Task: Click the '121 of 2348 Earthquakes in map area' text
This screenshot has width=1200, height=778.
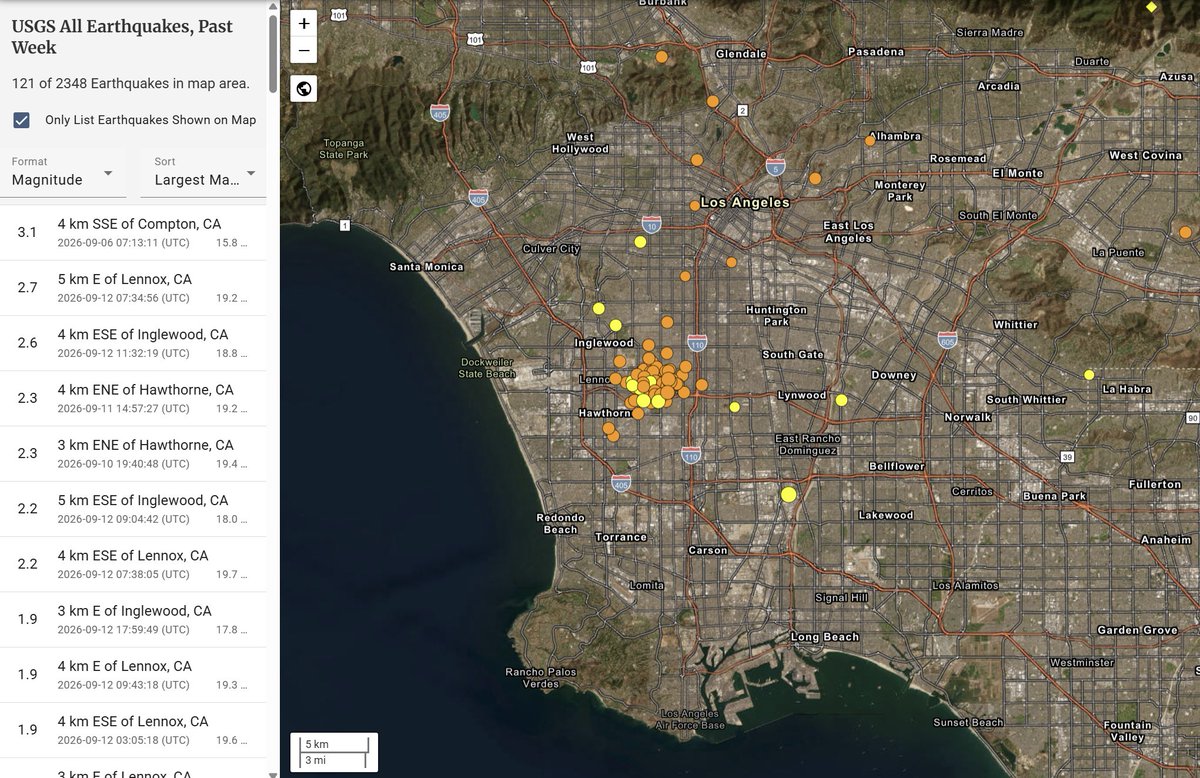Action: pos(131,84)
